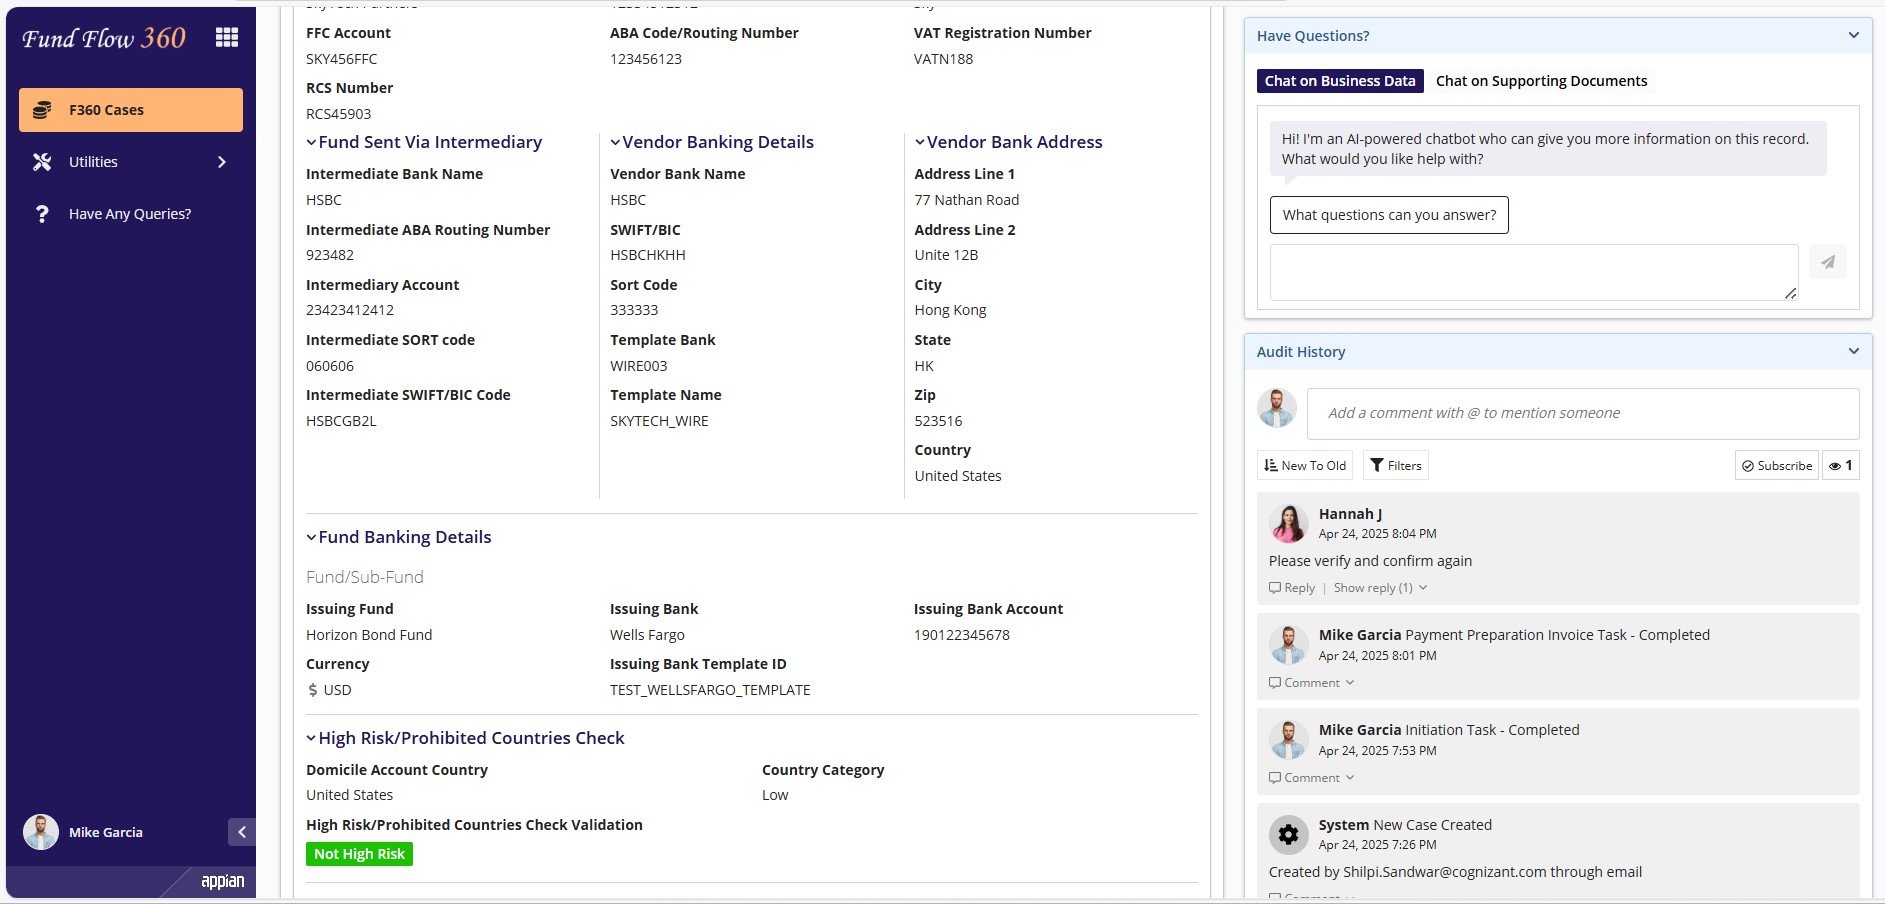1885x904 pixels.
Task: Click the System gear avatar icon
Action: pyautogui.click(x=1288, y=834)
